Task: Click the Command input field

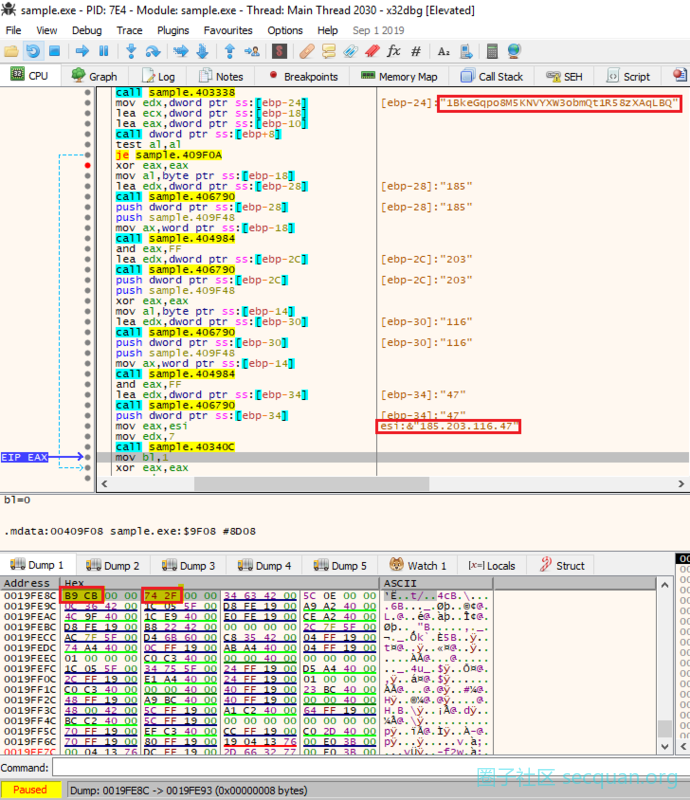Action: coord(364,768)
